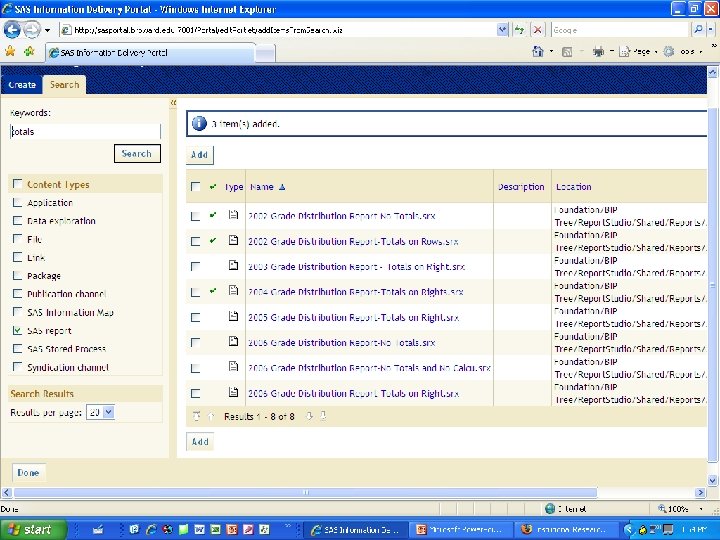
Task: Select the SAS Information Delivery Portal browser tab
Action: pos(151,53)
